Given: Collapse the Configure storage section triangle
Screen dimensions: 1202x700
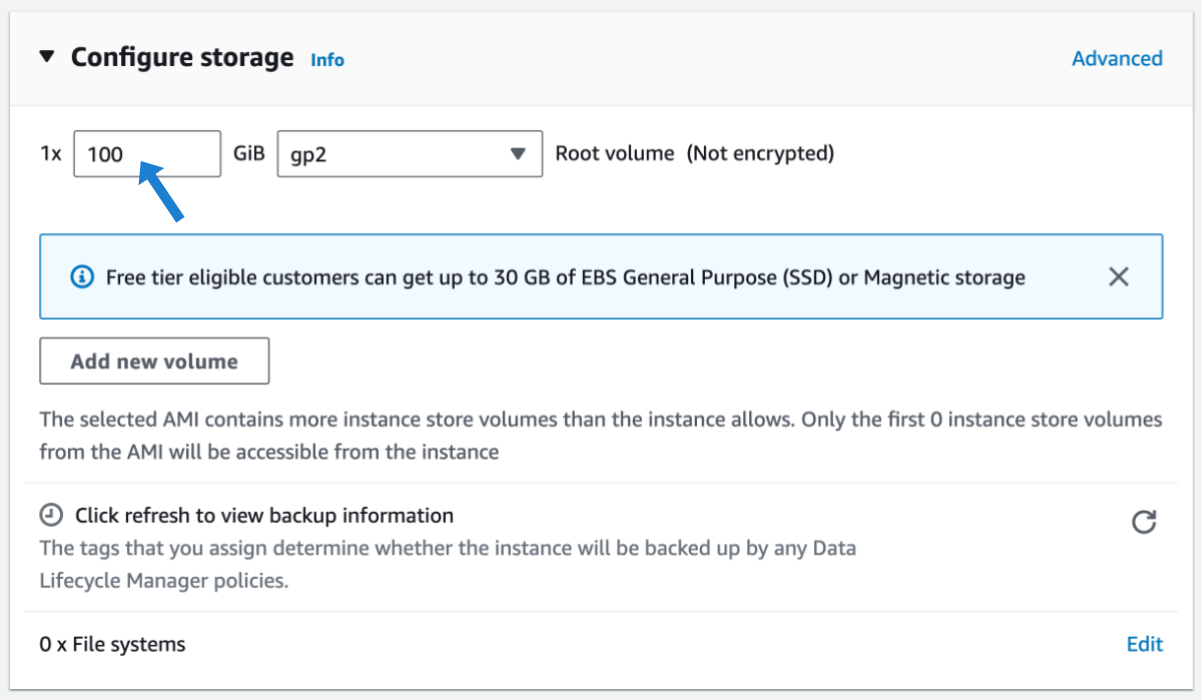Looking at the screenshot, I should click(x=47, y=57).
